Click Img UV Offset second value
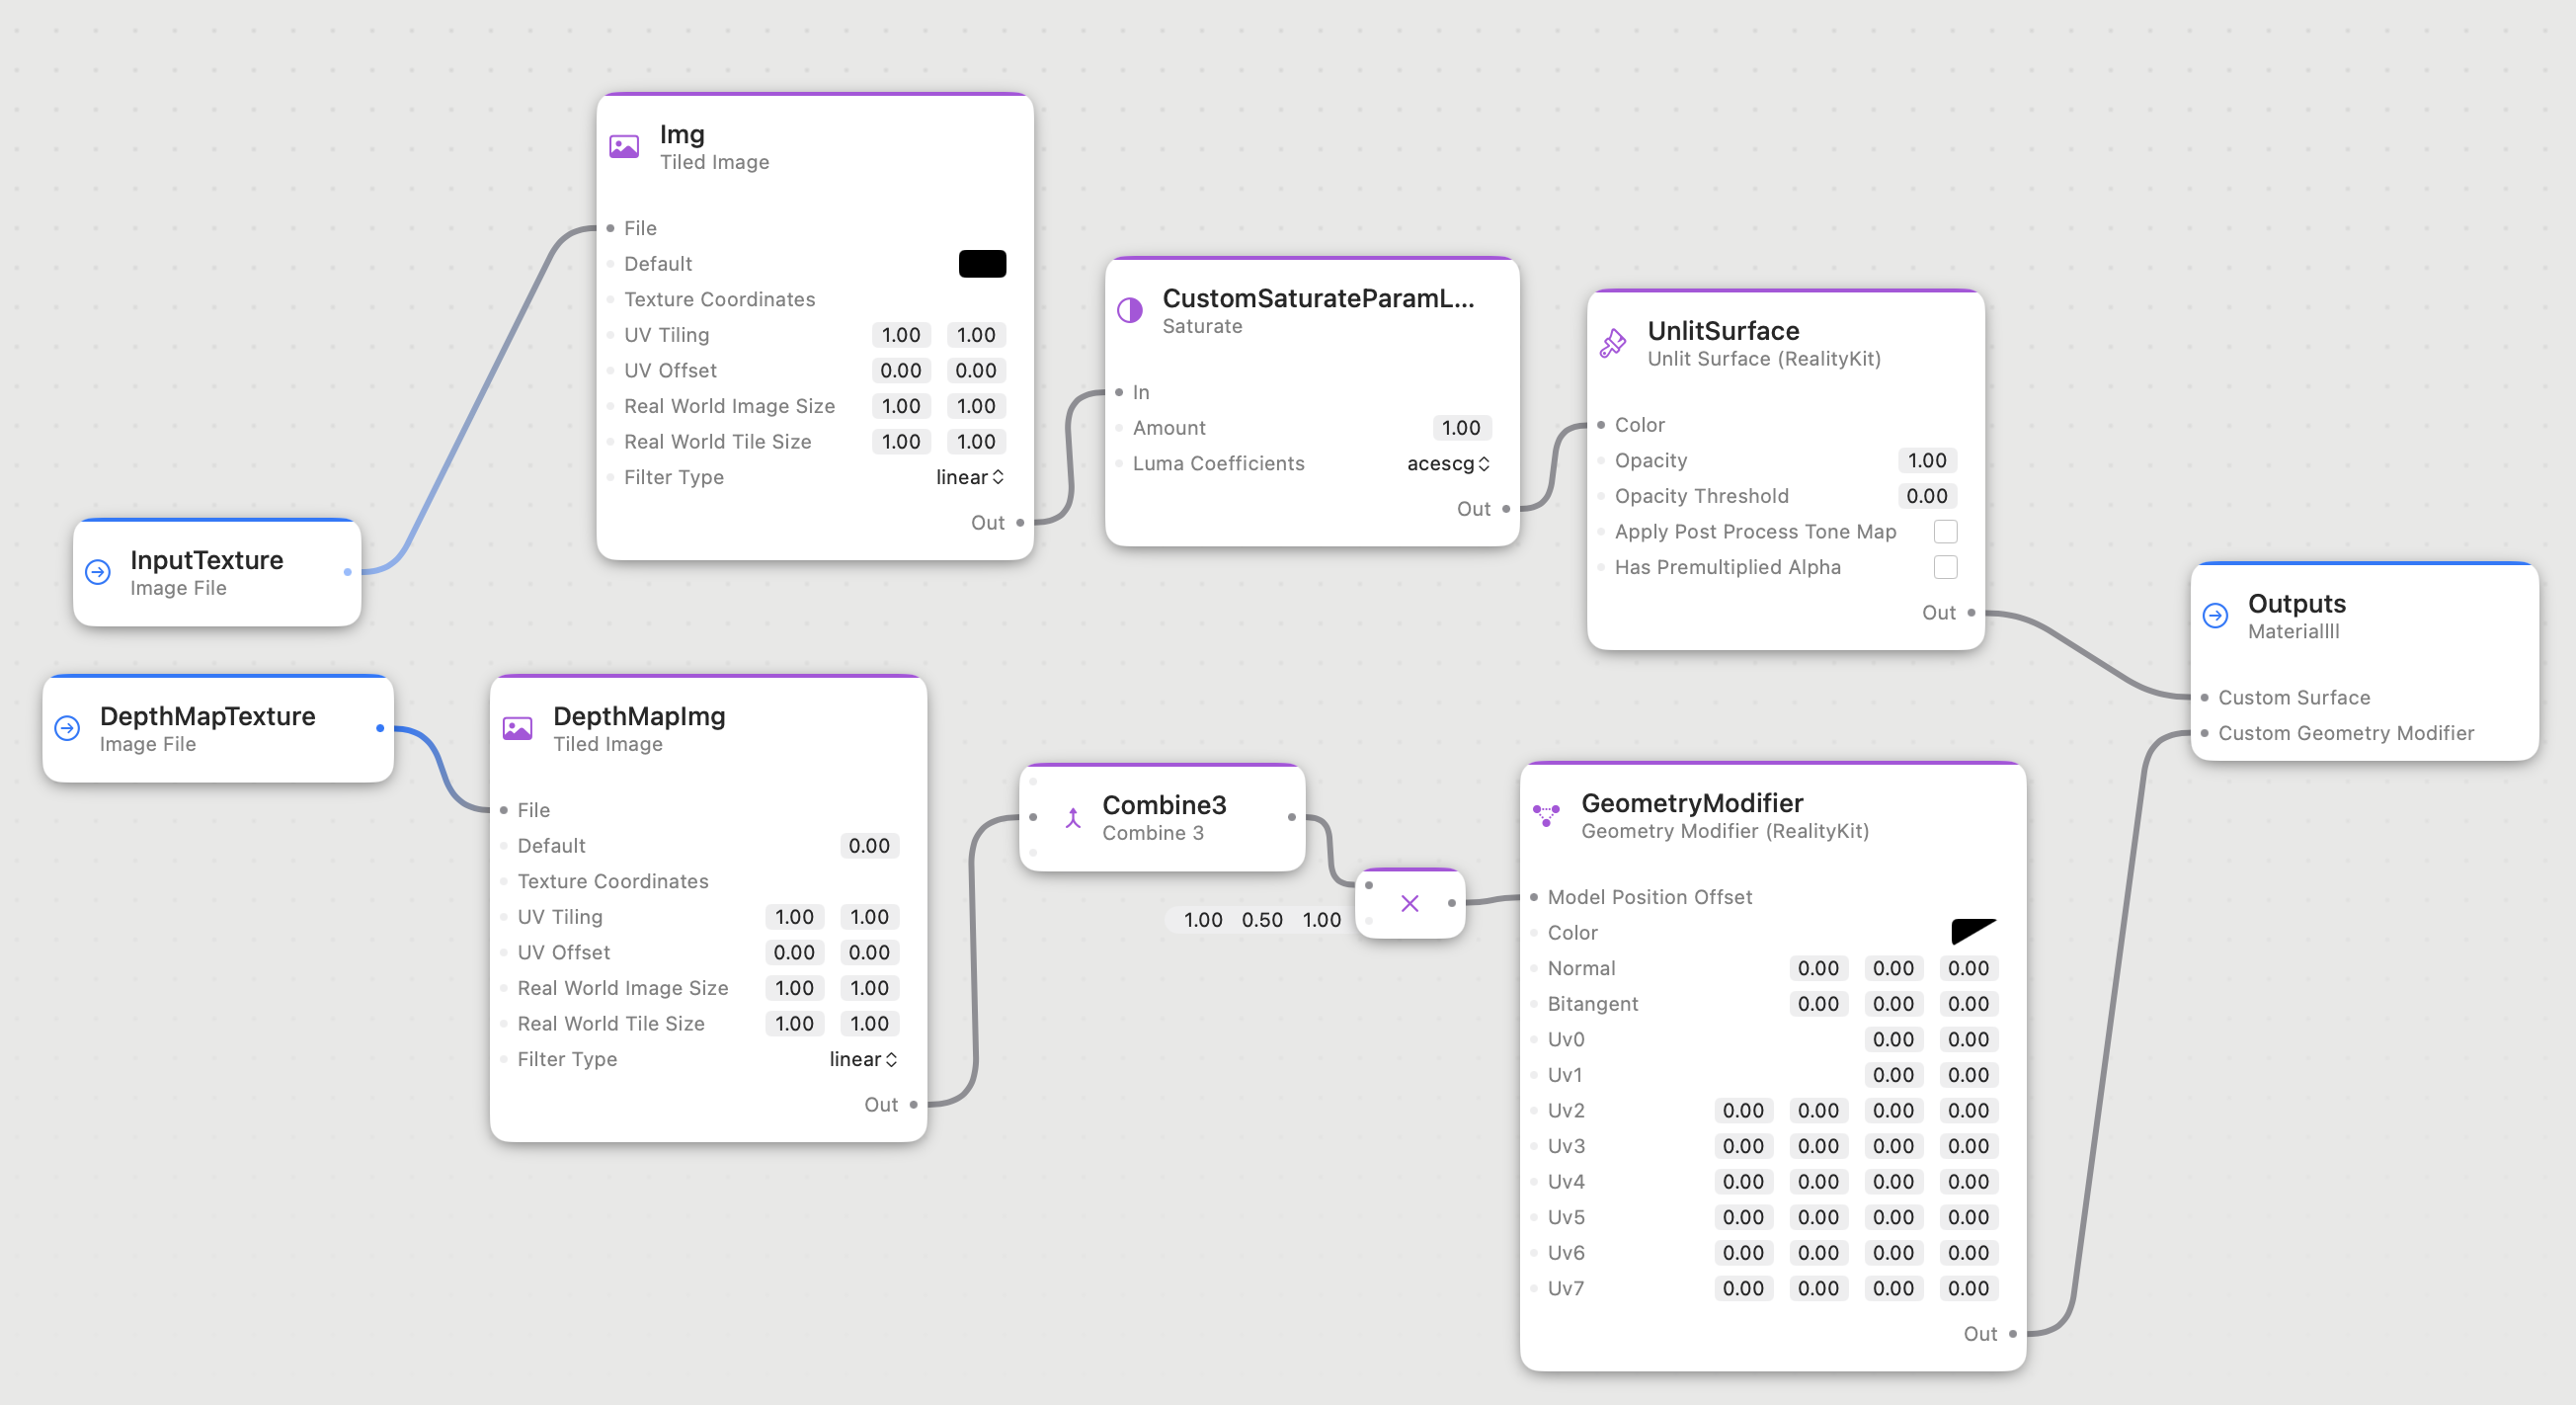2576x1405 pixels. click(x=976, y=370)
